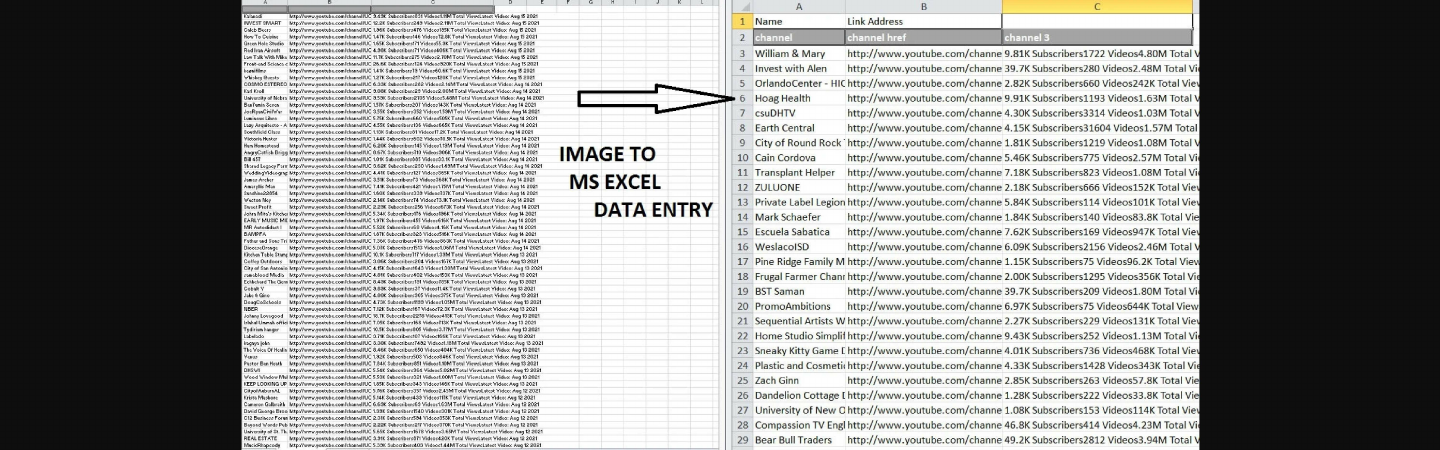This screenshot has height=450, width=1440.
Task: Select the 'Dandelion Cottage D' cell
Action: click(798, 395)
